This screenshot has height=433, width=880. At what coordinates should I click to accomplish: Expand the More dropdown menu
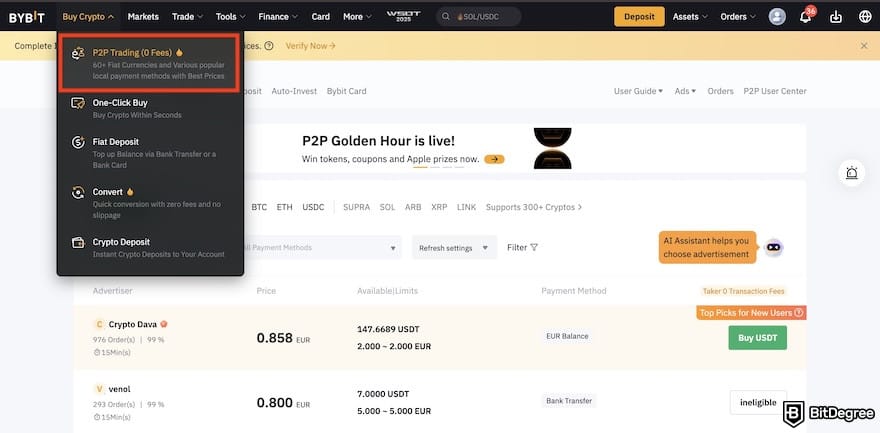pyautogui.click(x=358, y=17)
